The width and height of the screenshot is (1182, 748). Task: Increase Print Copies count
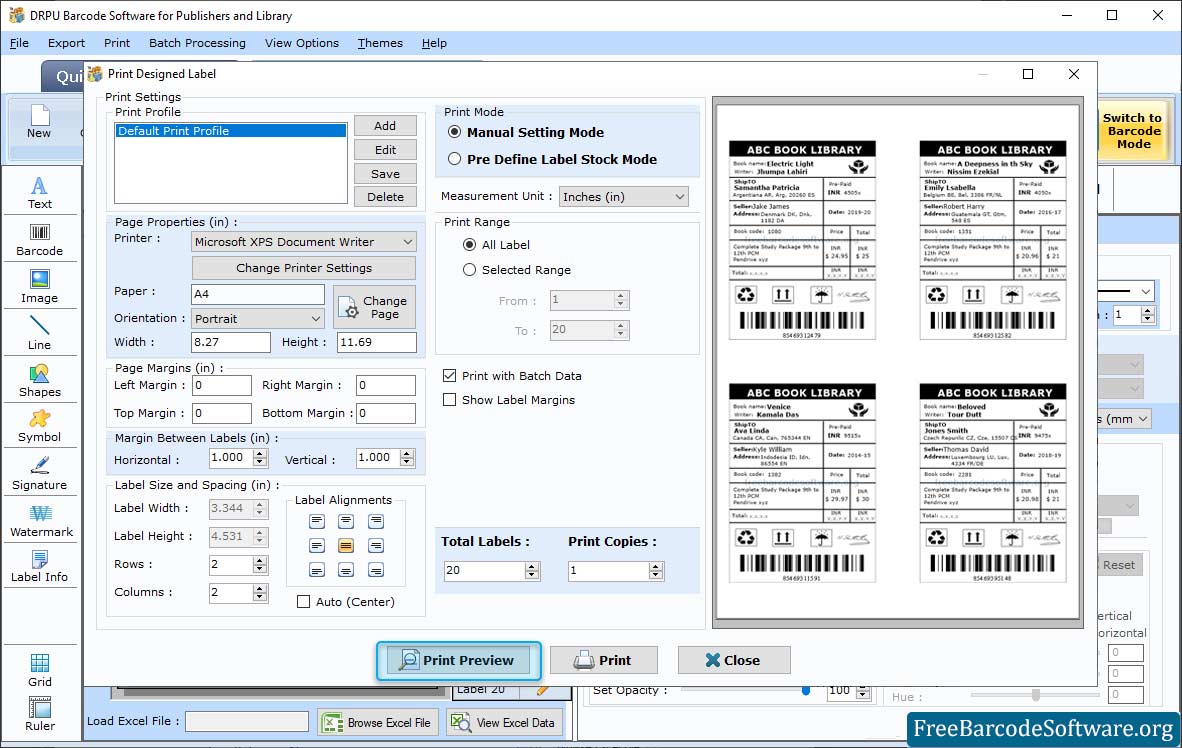point(657,566)
